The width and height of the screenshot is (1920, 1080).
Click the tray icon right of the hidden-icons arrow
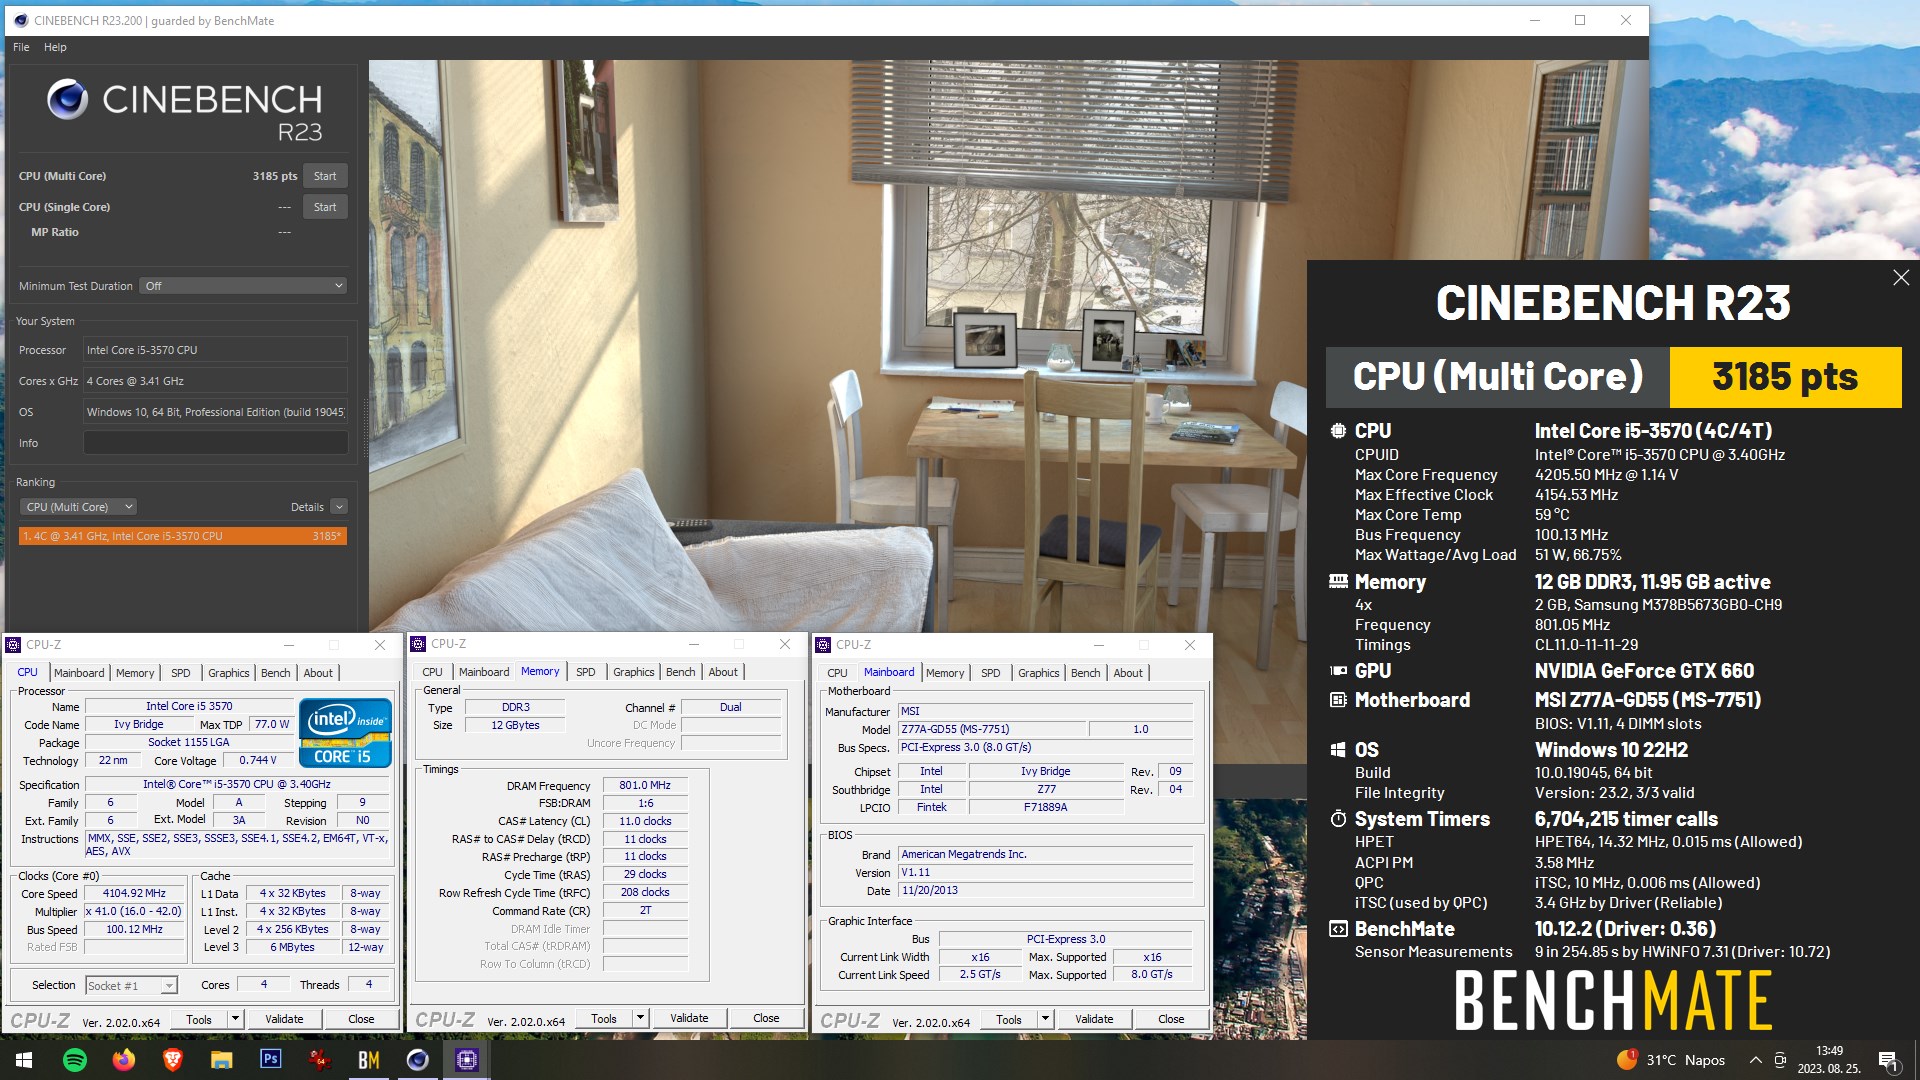coord(1780,1060)
